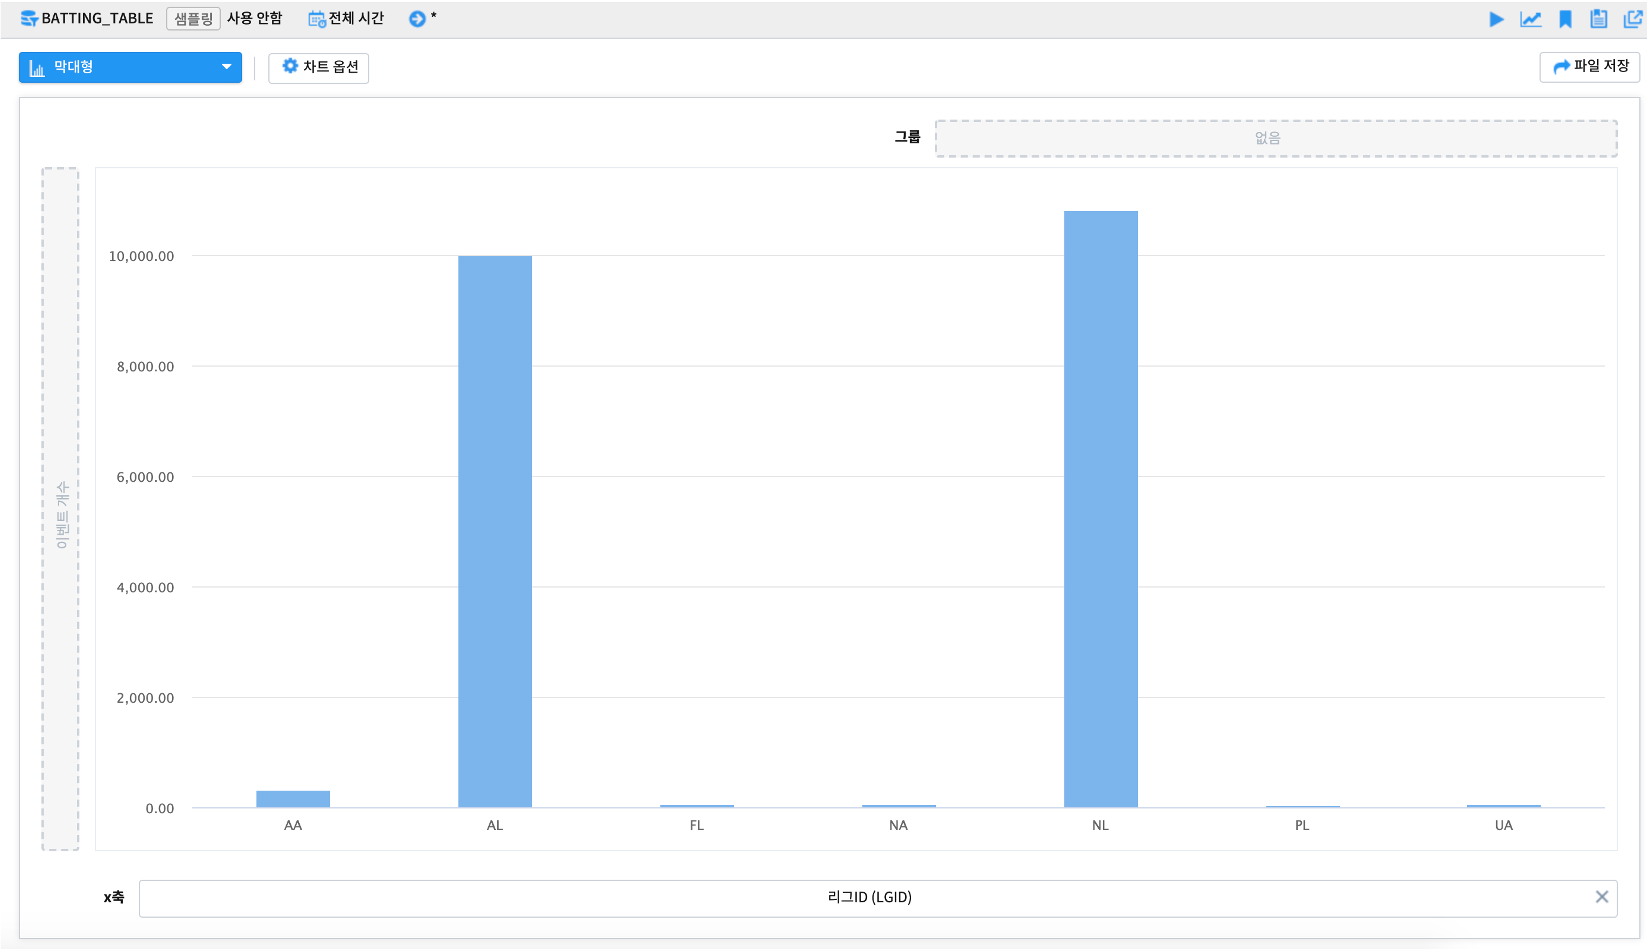Click the calendar icon beside 전체 시간
This screenshot has width=1647, height=949.
(x=317, y=19)
